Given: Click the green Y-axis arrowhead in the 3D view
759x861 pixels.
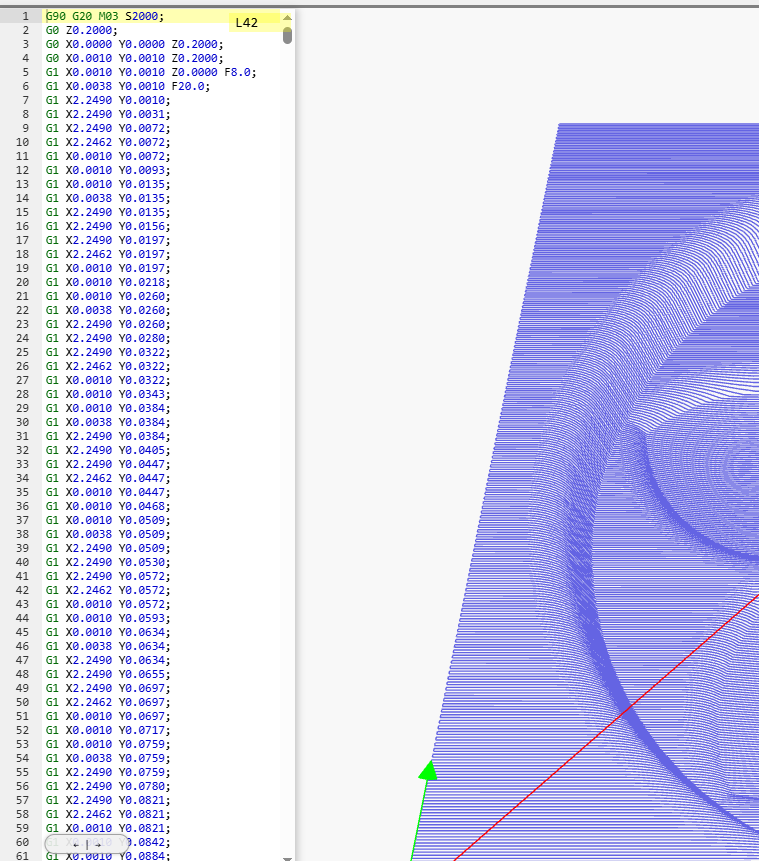Looking at the screenshot, I should point(428,770).
